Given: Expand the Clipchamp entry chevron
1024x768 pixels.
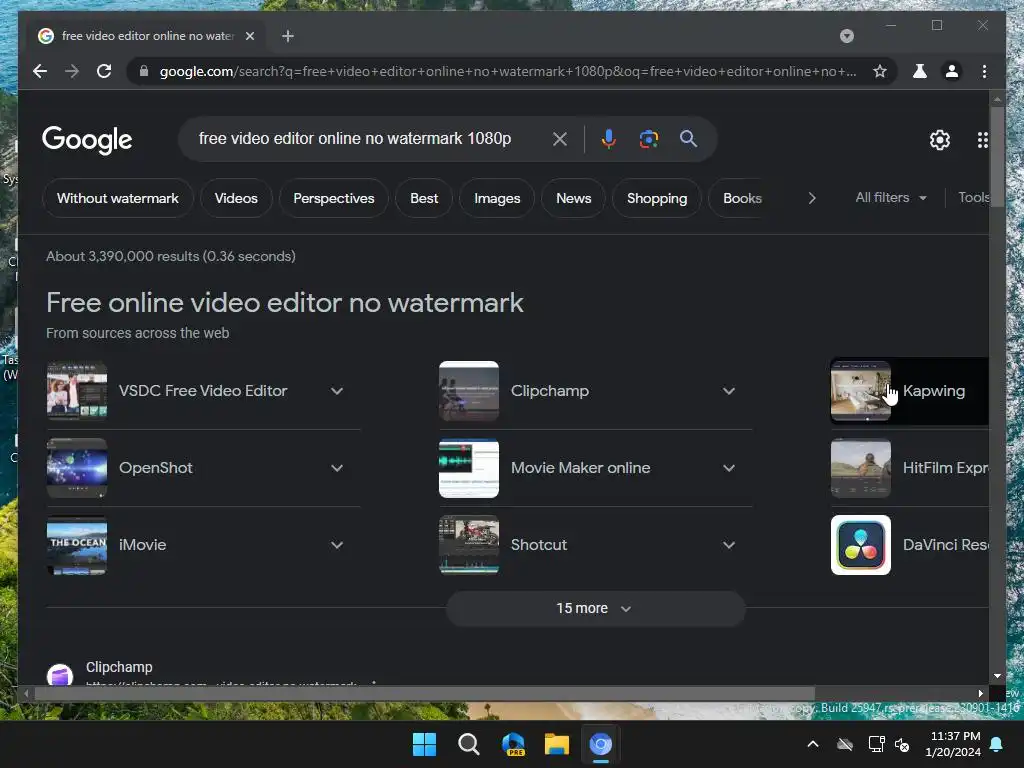Looking at the screenshot, I should pyautogui.click(x=729, y=391).
